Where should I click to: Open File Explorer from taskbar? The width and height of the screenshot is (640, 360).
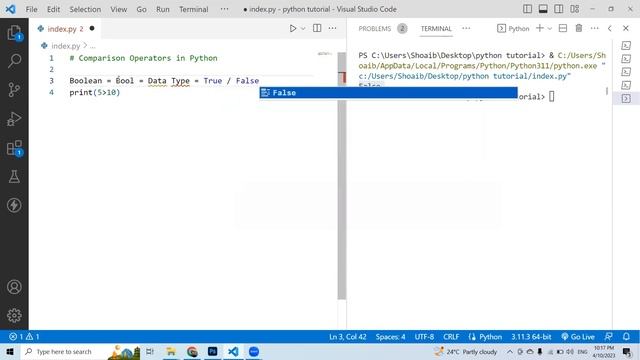click(171, 351)
